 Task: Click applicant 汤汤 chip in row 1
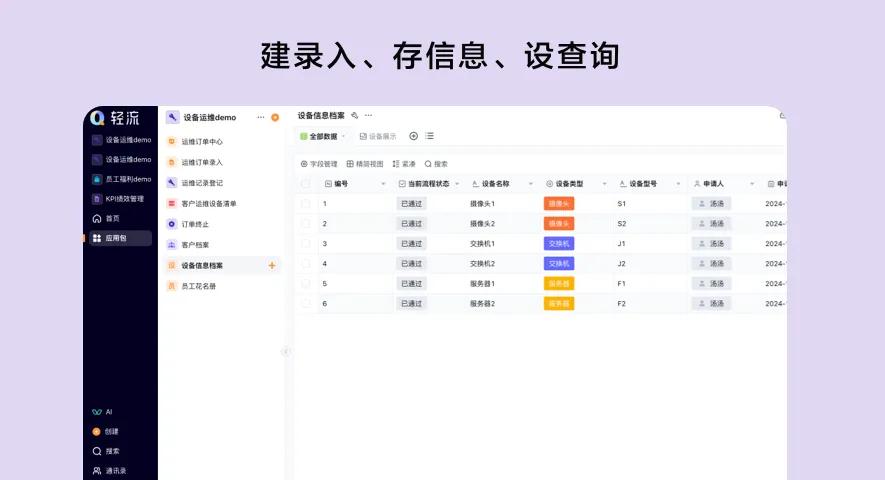tap(712, 203)
